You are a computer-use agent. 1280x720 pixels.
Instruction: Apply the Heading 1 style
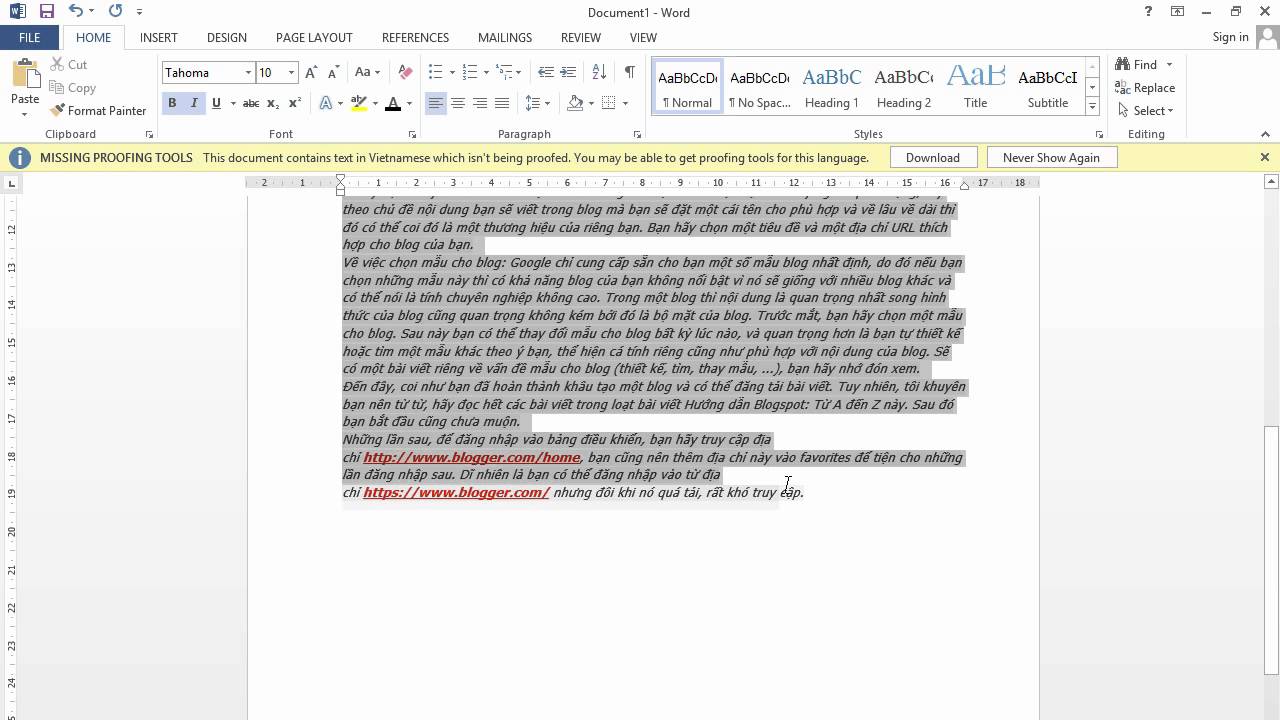832,87
